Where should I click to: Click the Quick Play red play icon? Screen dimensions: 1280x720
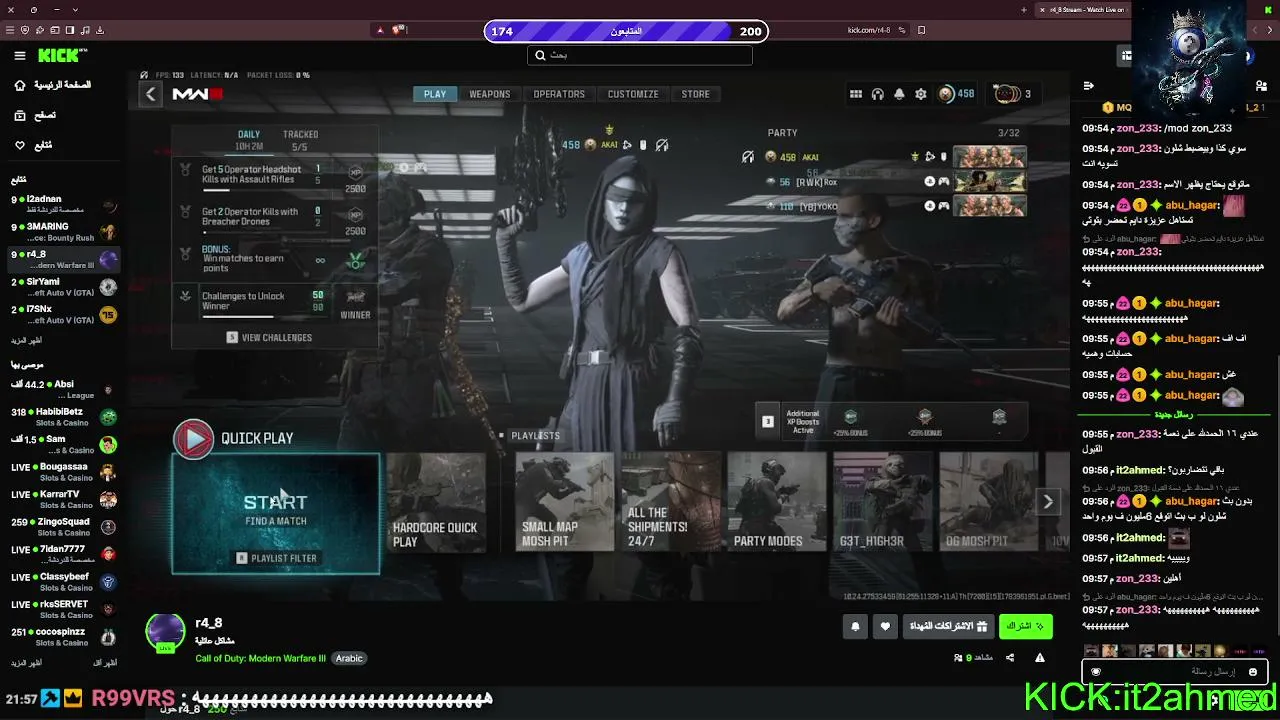pos(193,438)
